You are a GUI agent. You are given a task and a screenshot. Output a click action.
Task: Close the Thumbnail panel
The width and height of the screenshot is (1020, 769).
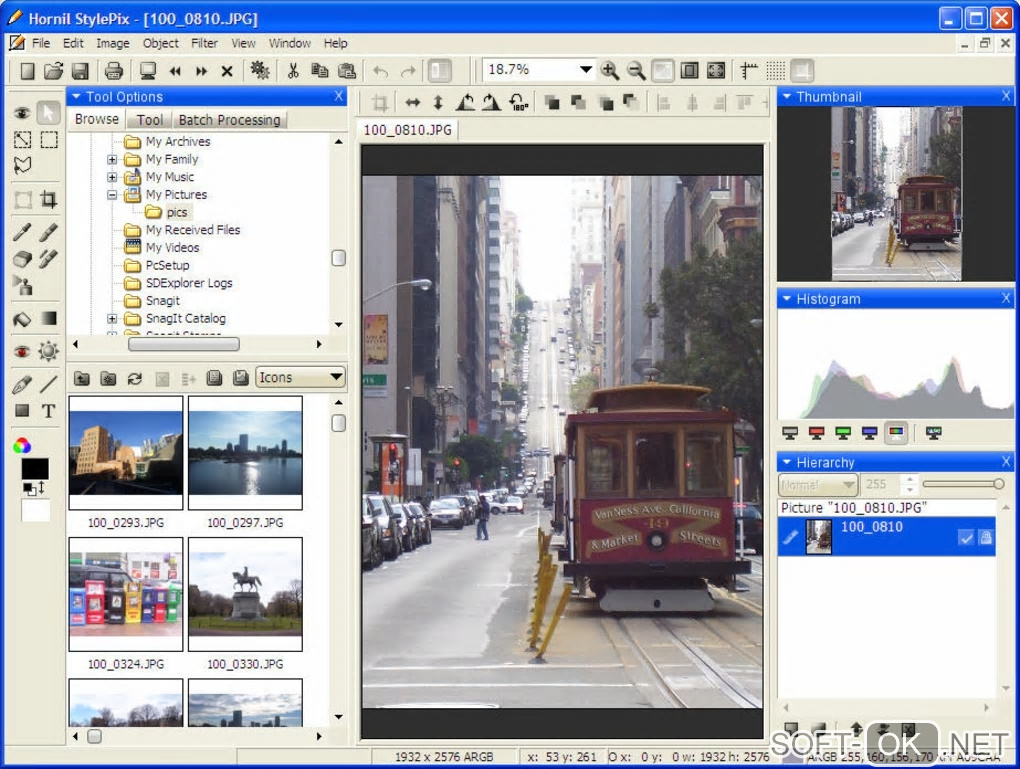(1006, 96)
